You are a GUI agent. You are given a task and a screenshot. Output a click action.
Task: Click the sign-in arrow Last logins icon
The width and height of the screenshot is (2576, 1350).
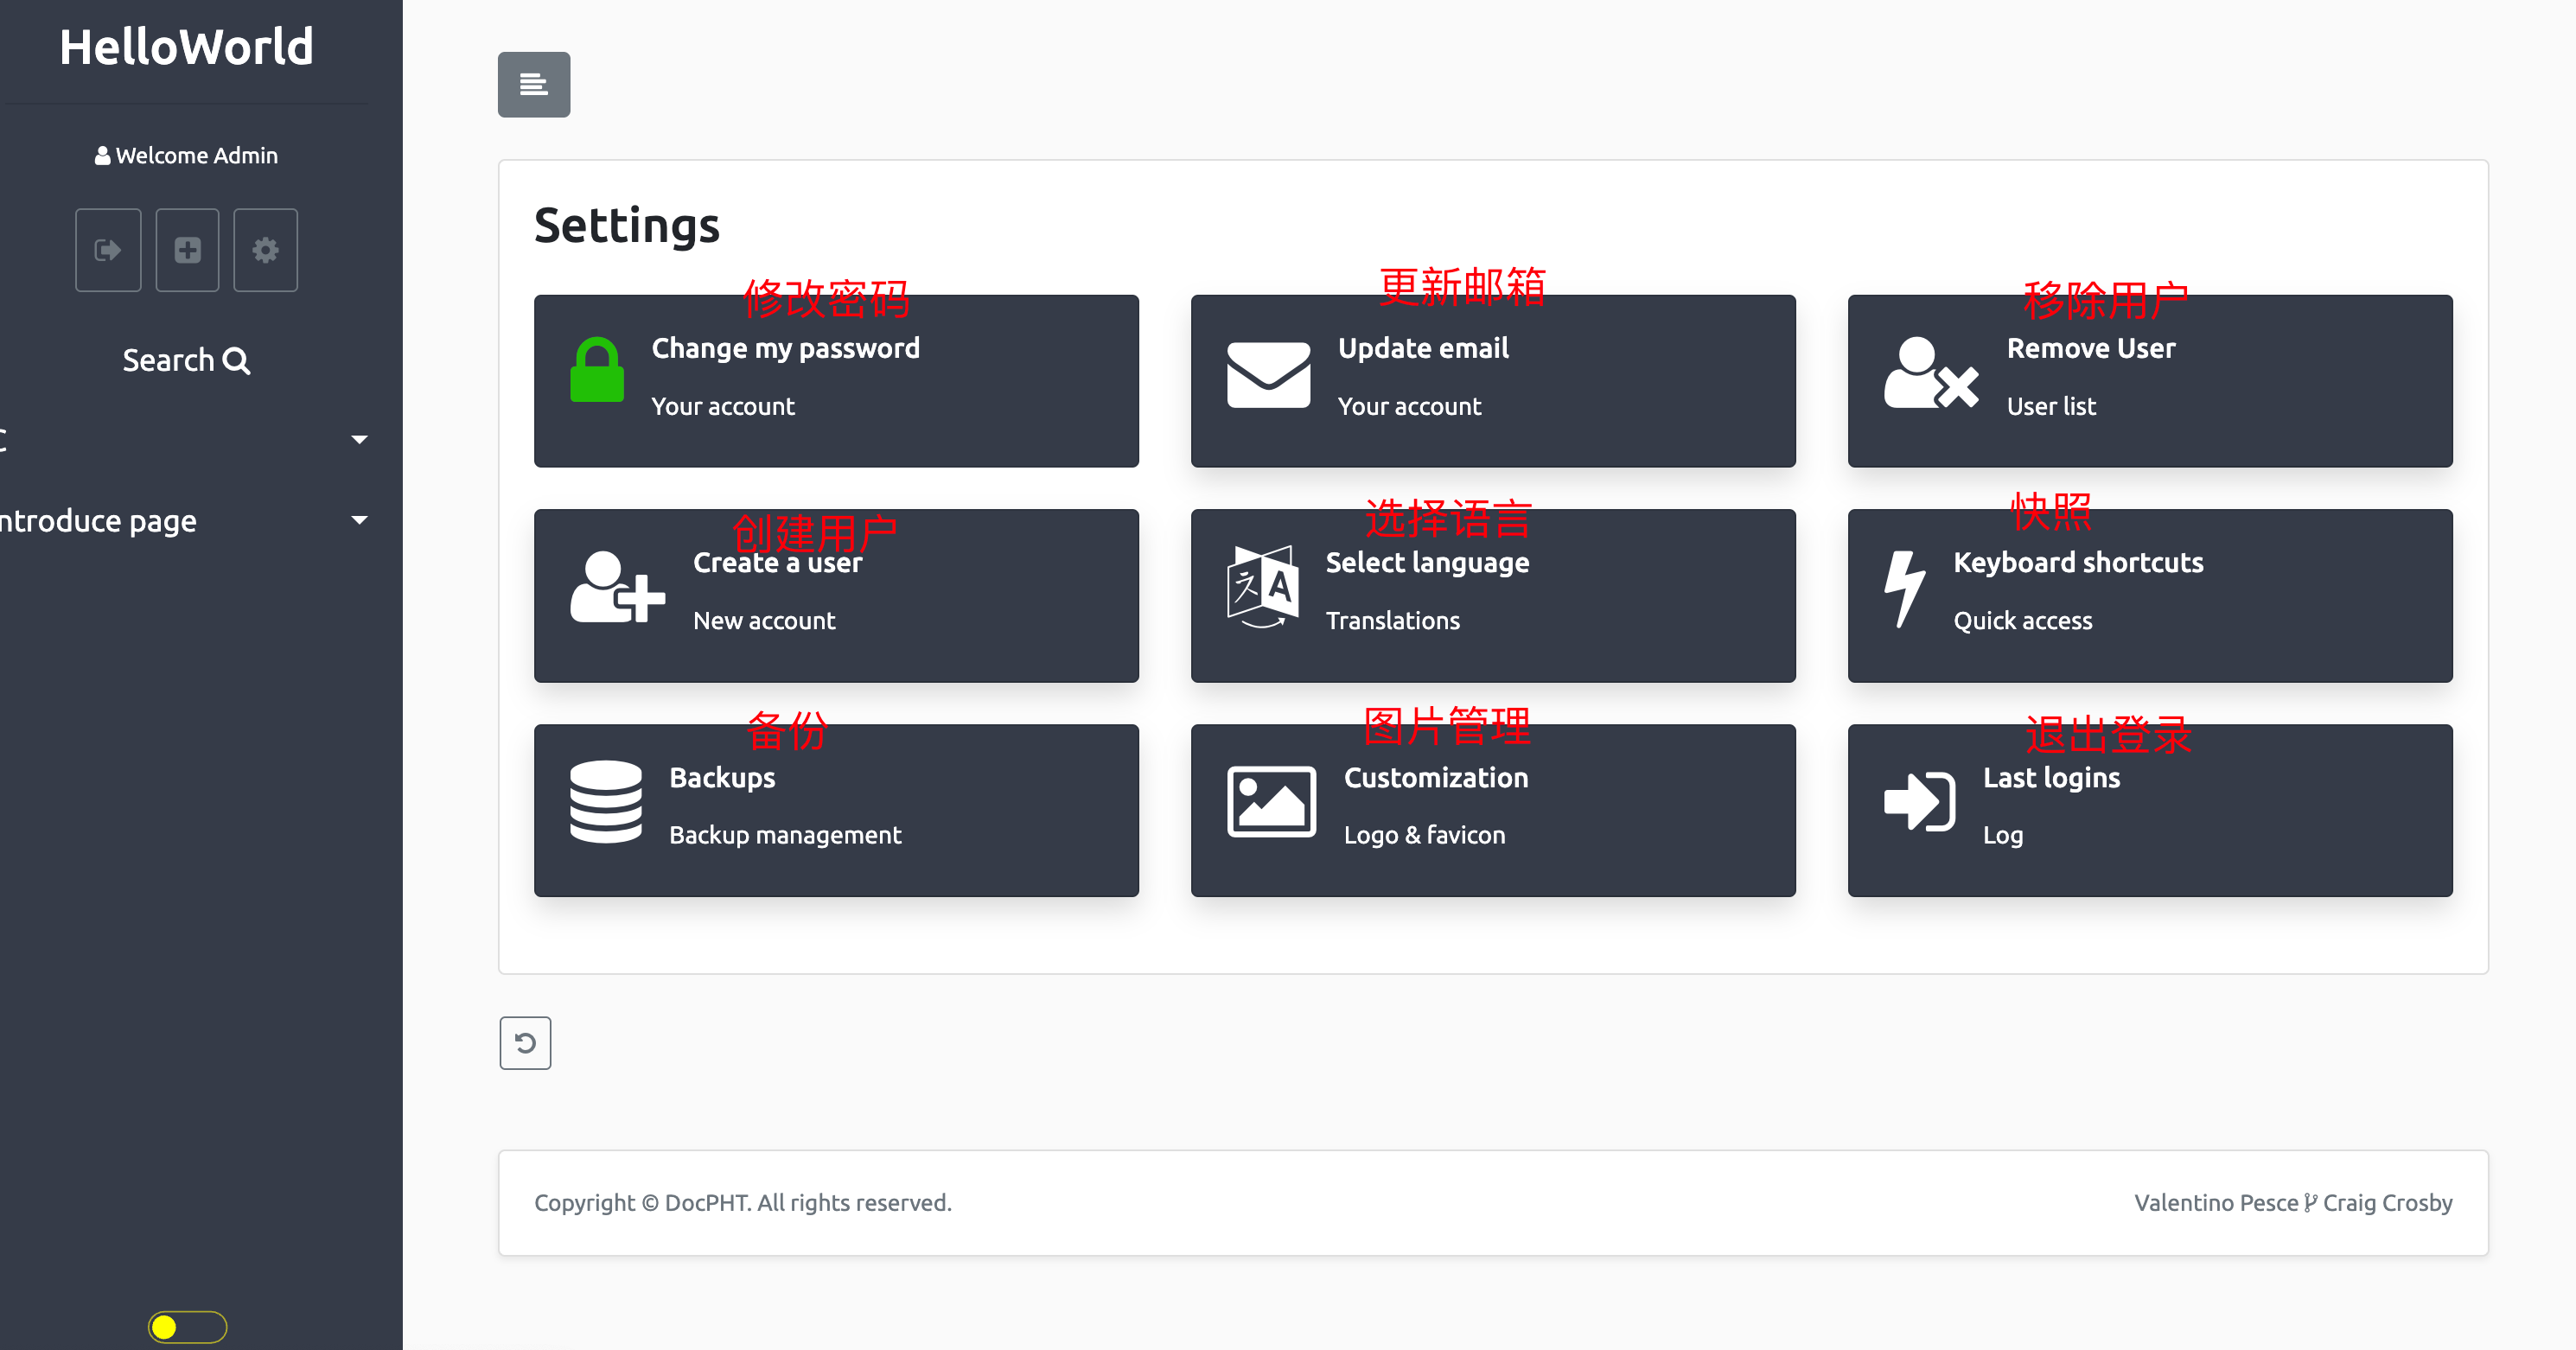1919,801
